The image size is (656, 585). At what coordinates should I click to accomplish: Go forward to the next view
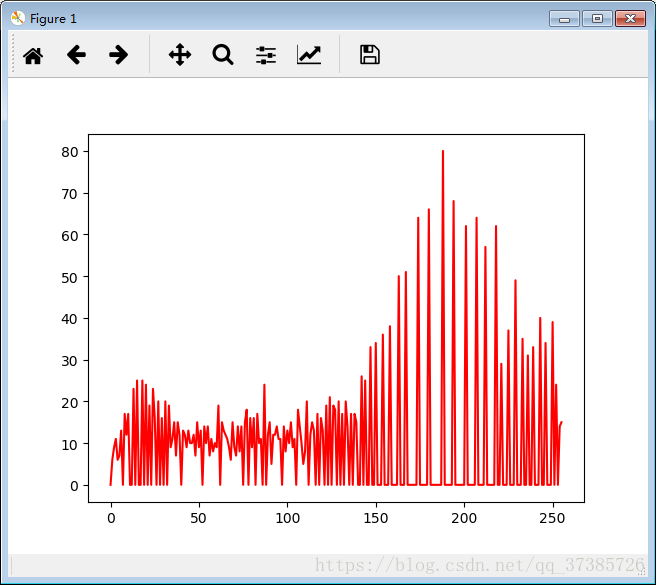pos(118,55)
